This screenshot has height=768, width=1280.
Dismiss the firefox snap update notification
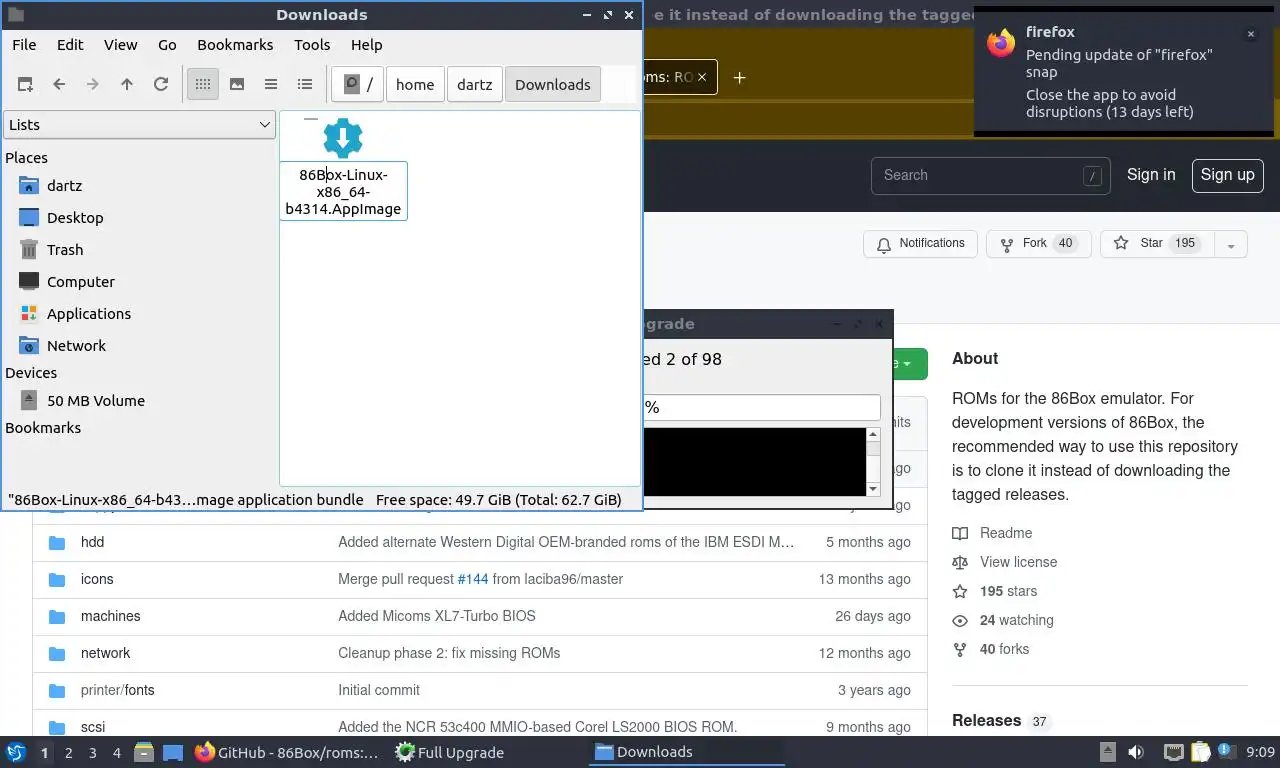[x=1250, y=34]
